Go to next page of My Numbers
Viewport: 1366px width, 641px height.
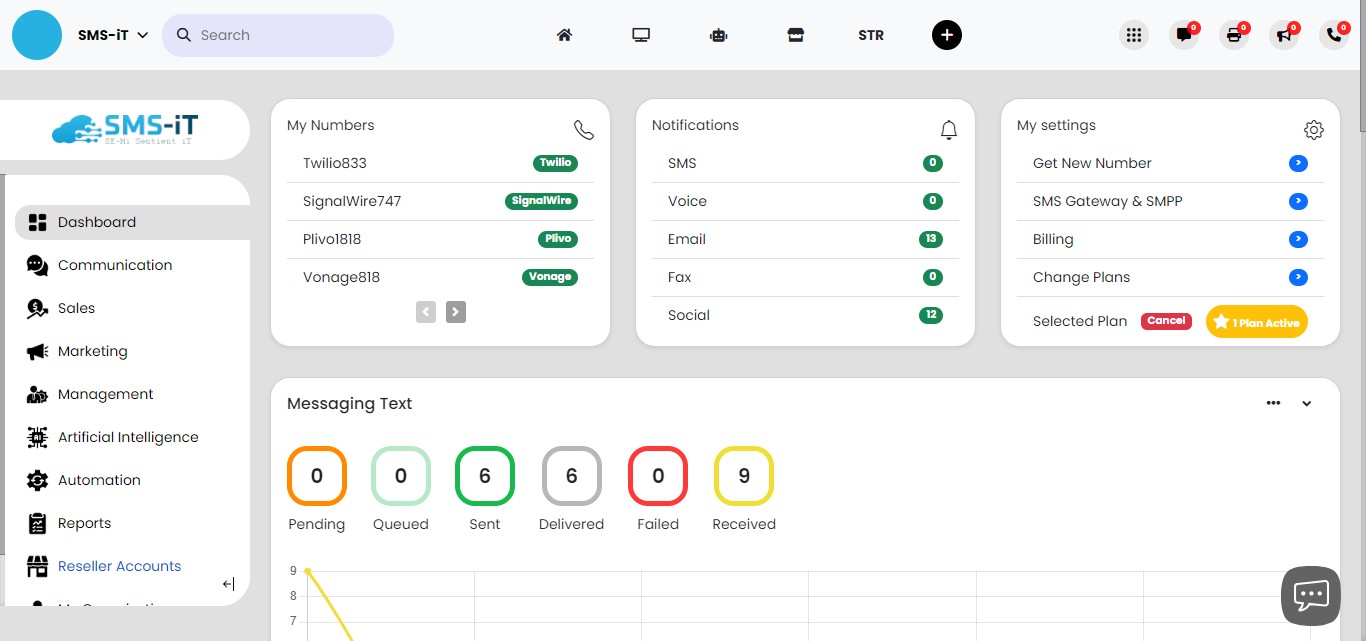[x=455, y=312]
